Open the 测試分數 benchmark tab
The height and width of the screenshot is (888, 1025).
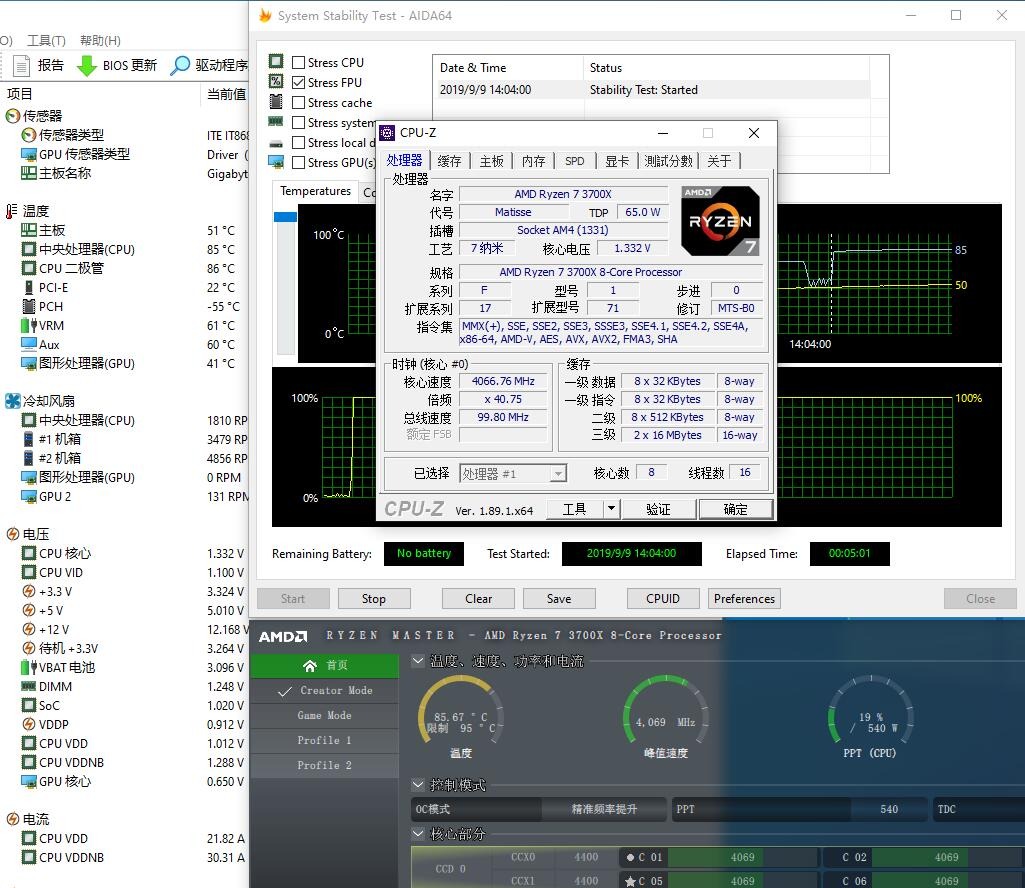[x=668, y=161]
